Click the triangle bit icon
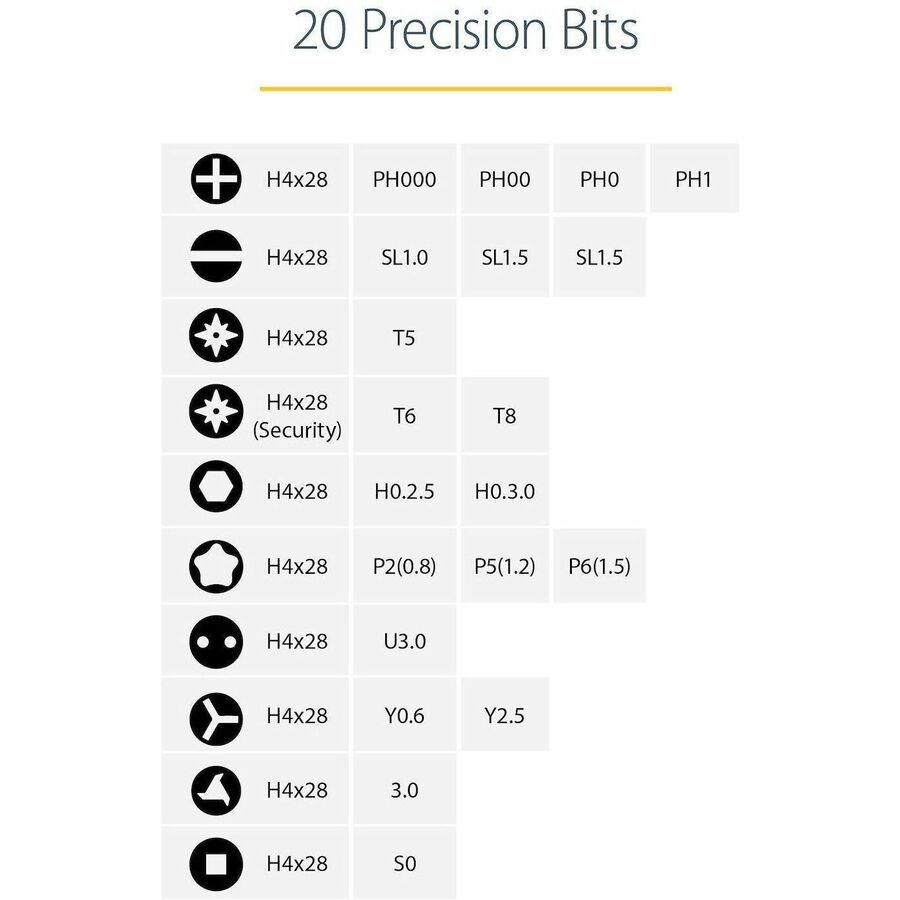 (216, 790)
